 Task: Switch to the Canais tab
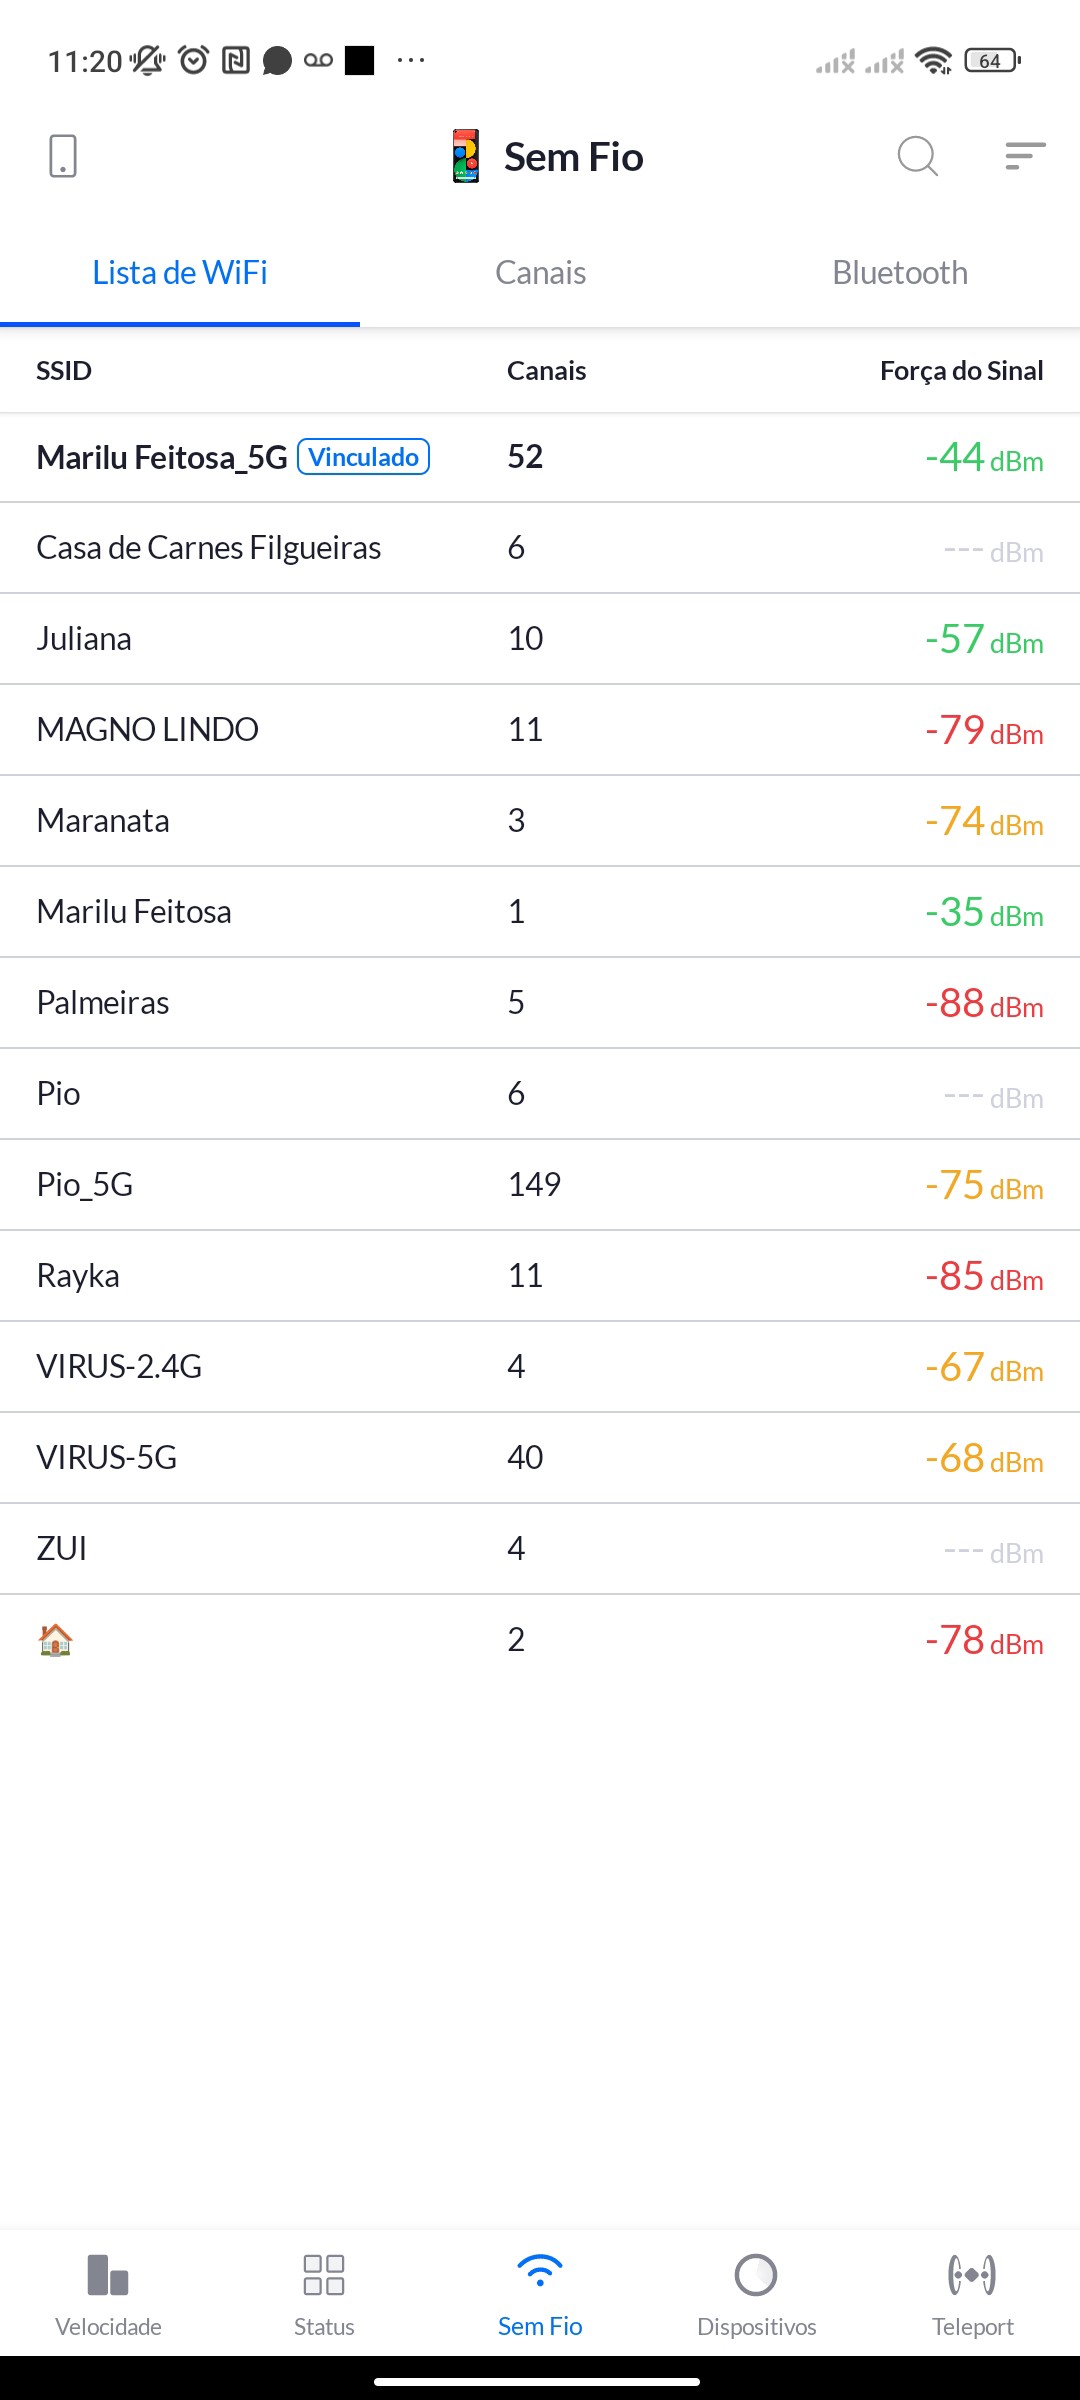540,273
